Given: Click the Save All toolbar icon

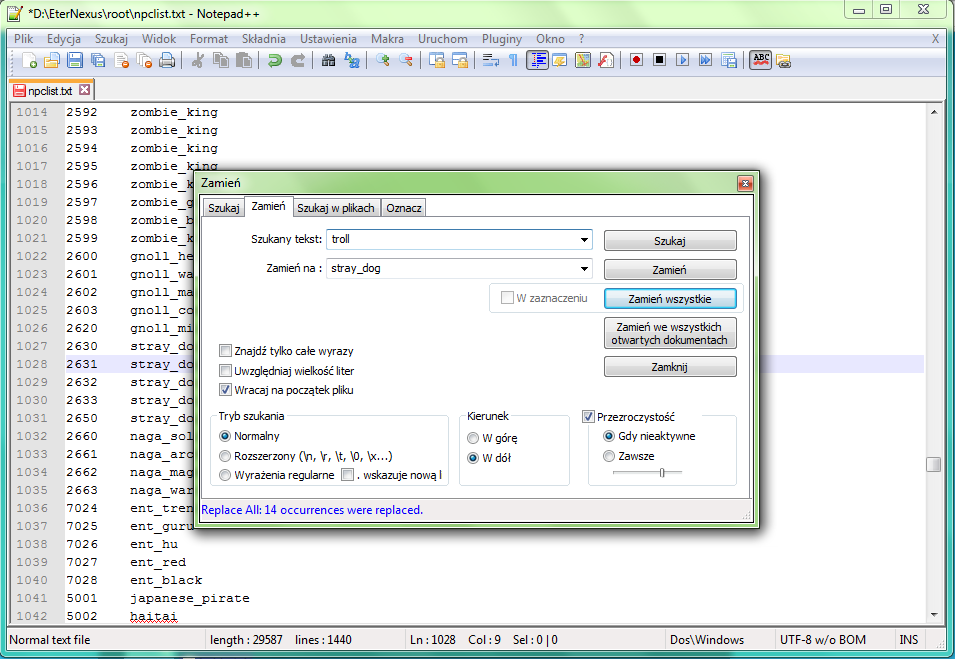Looking at the screenshot, I should tap(98, 60).
